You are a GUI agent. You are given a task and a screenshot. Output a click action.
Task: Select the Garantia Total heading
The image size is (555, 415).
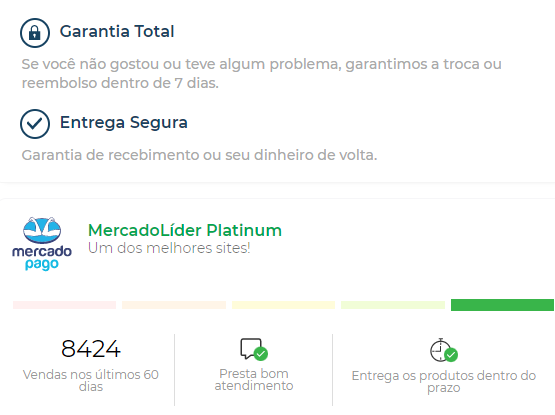pos(117,32)
